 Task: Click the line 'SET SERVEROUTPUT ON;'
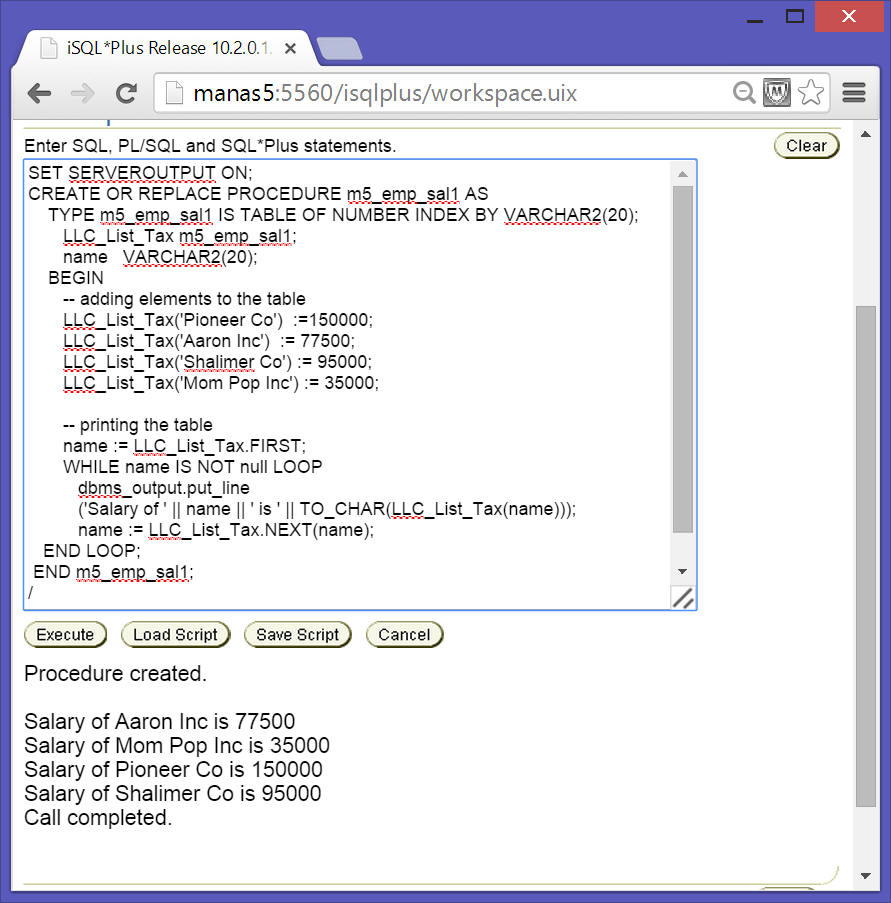coord(141,173)
